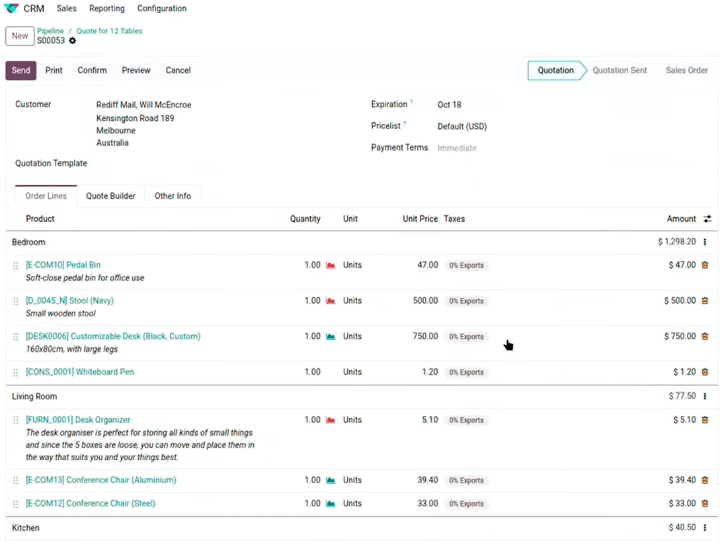Grab the Customizable Desk row drag handle
Image resolution: width=720 pixels, height=542 pixels.
click(16, 337)
